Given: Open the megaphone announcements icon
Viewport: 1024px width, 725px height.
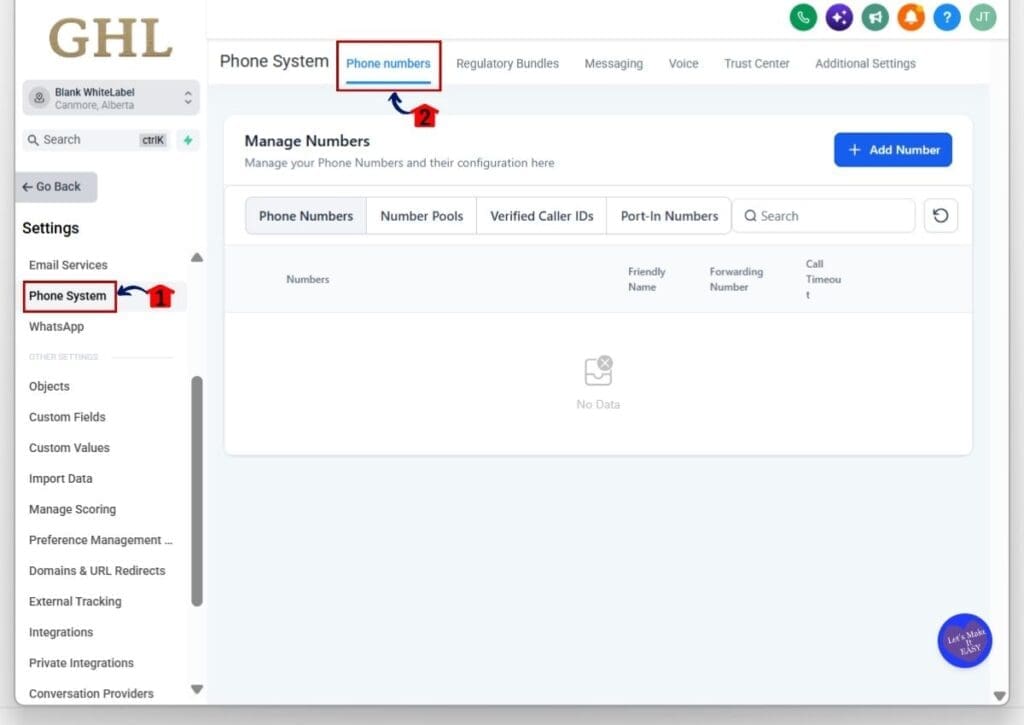Looking at the screenshot, I should [875, 17].
